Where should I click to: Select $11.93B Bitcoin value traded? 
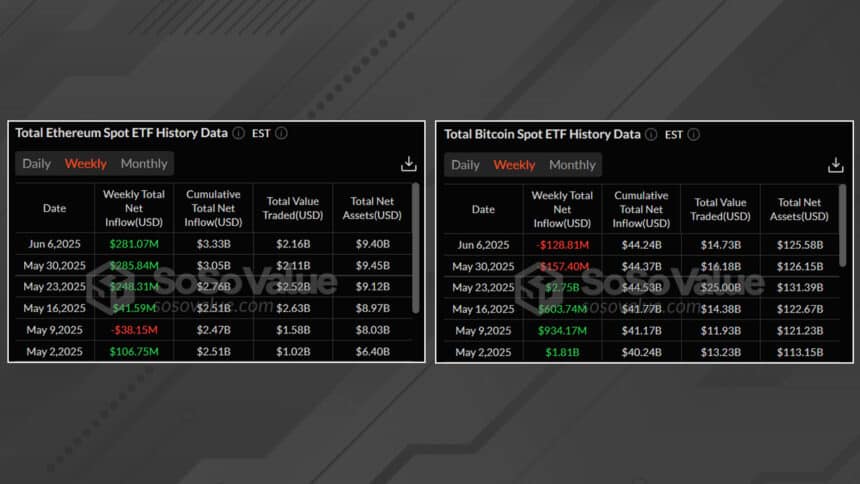point(720,330)
